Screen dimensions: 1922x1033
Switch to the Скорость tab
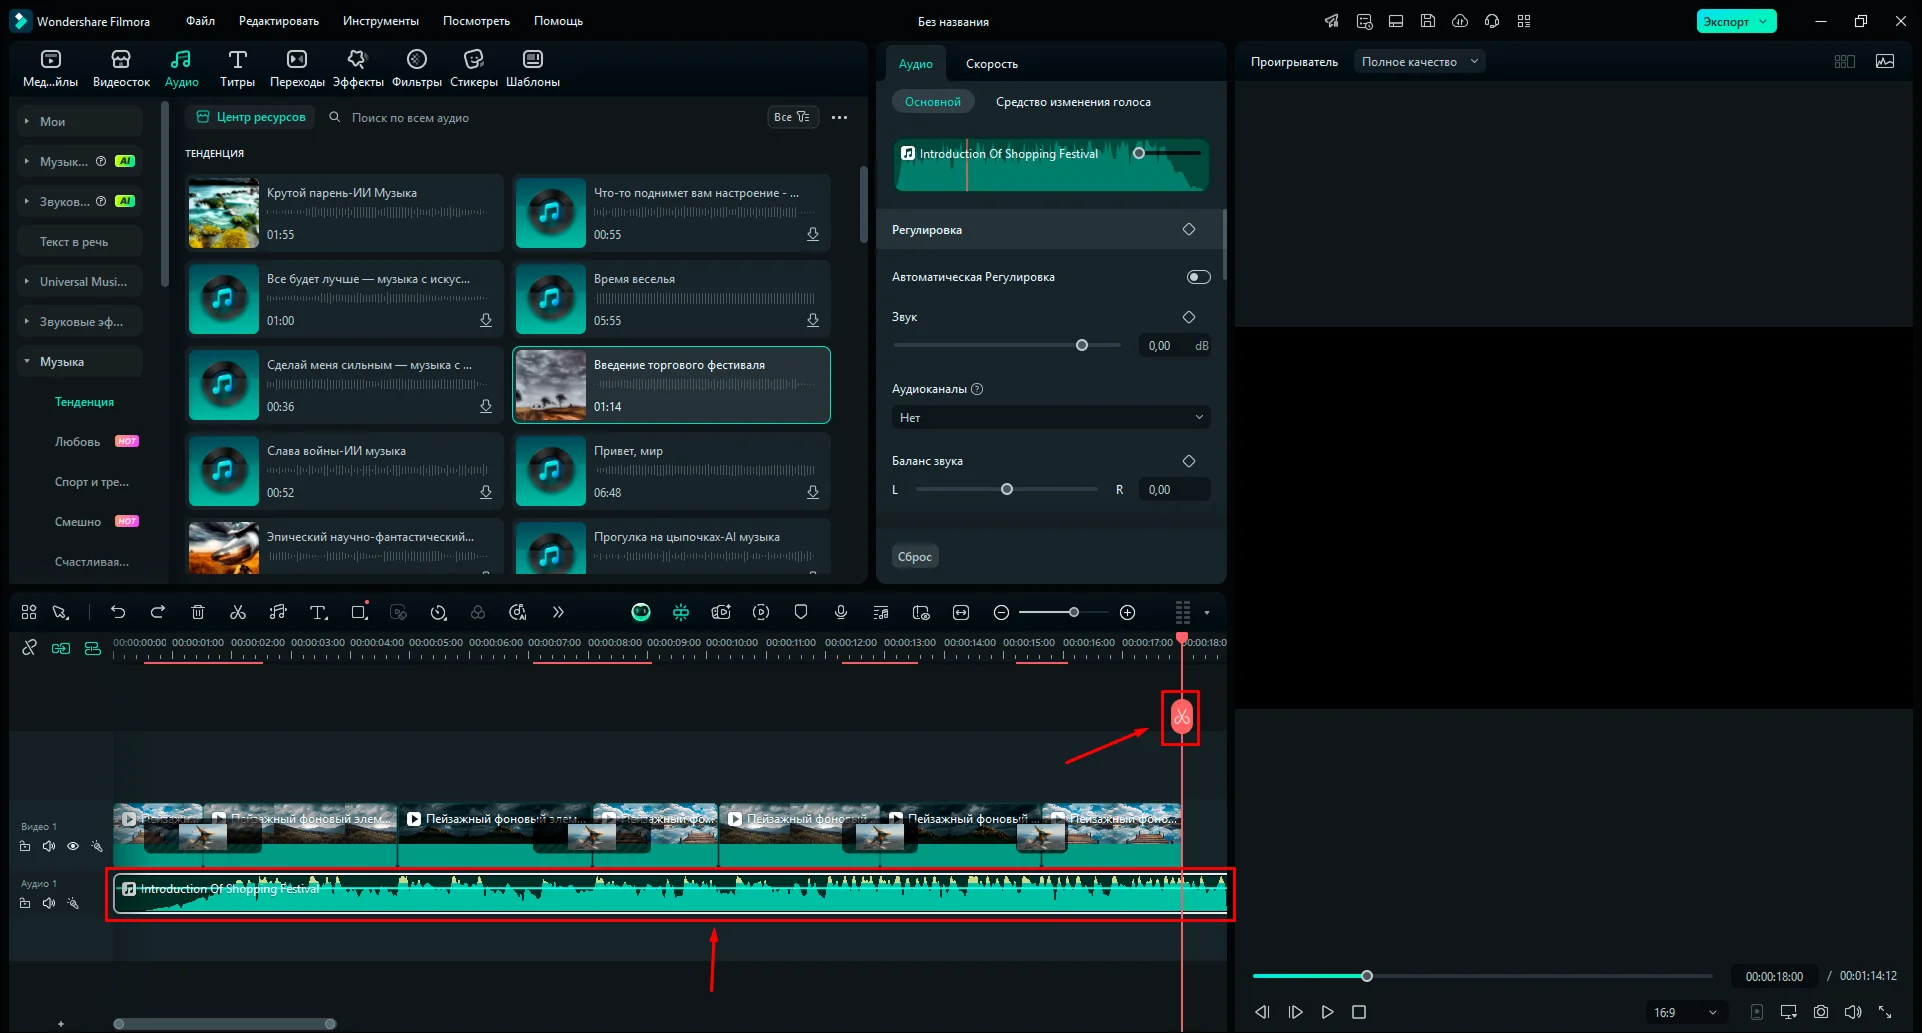point(991,64)
